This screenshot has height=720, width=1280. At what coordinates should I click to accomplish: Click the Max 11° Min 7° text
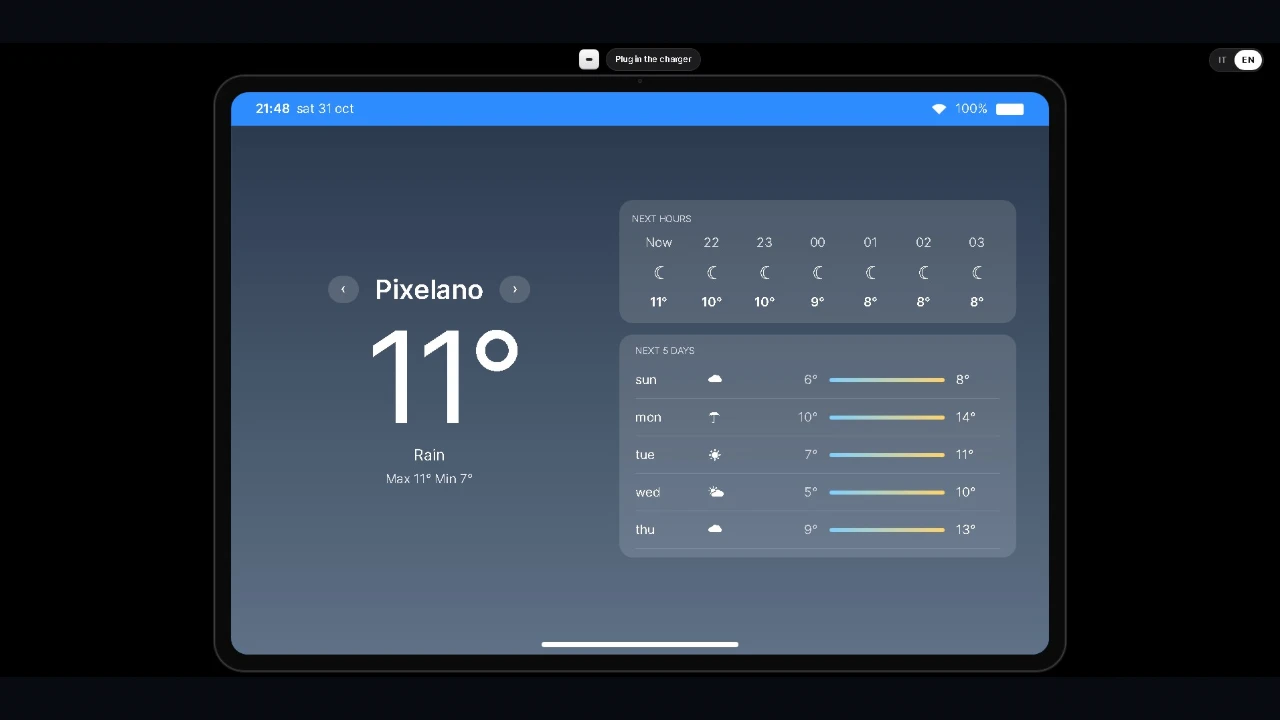click(x=429, y=479)
